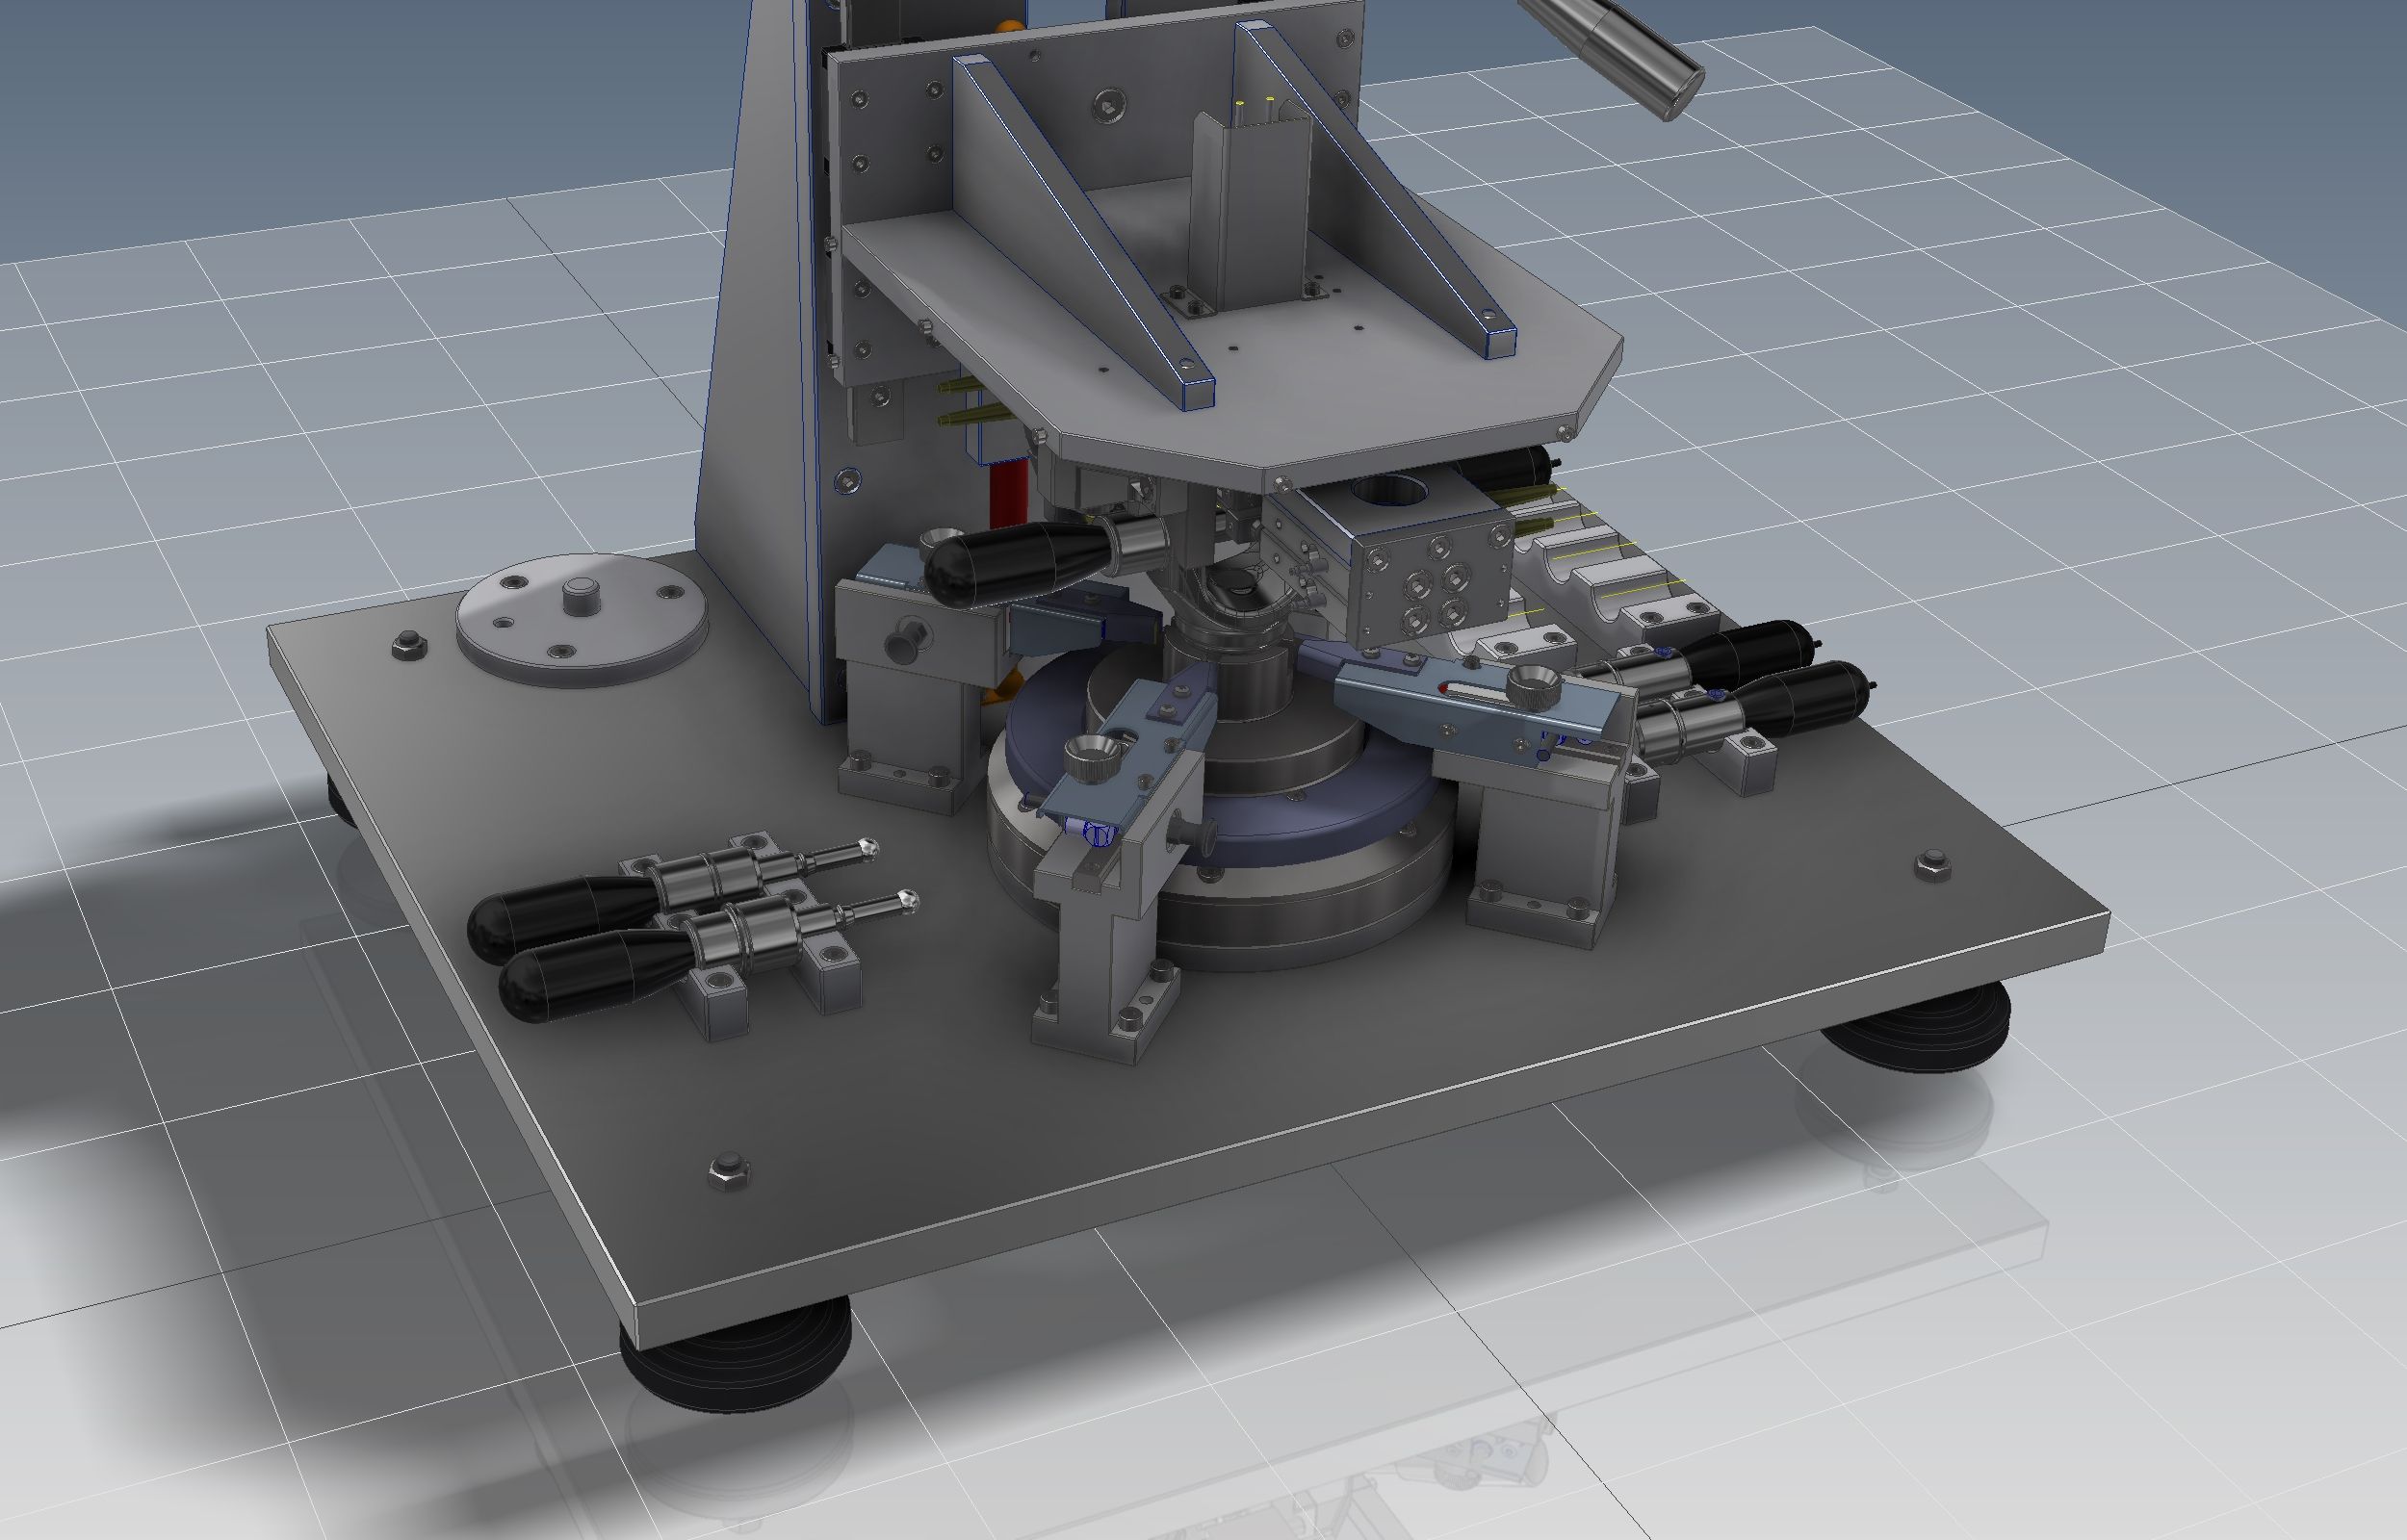
Task: Select the hex bolt near the right corner
Action: [1932, 863]
